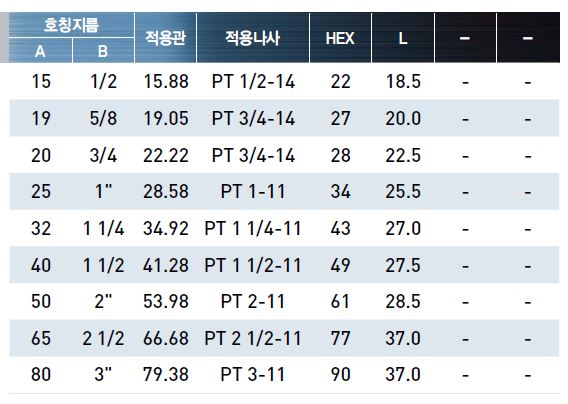Click the 호칭지름 header cell

click(x=71, y=25)
